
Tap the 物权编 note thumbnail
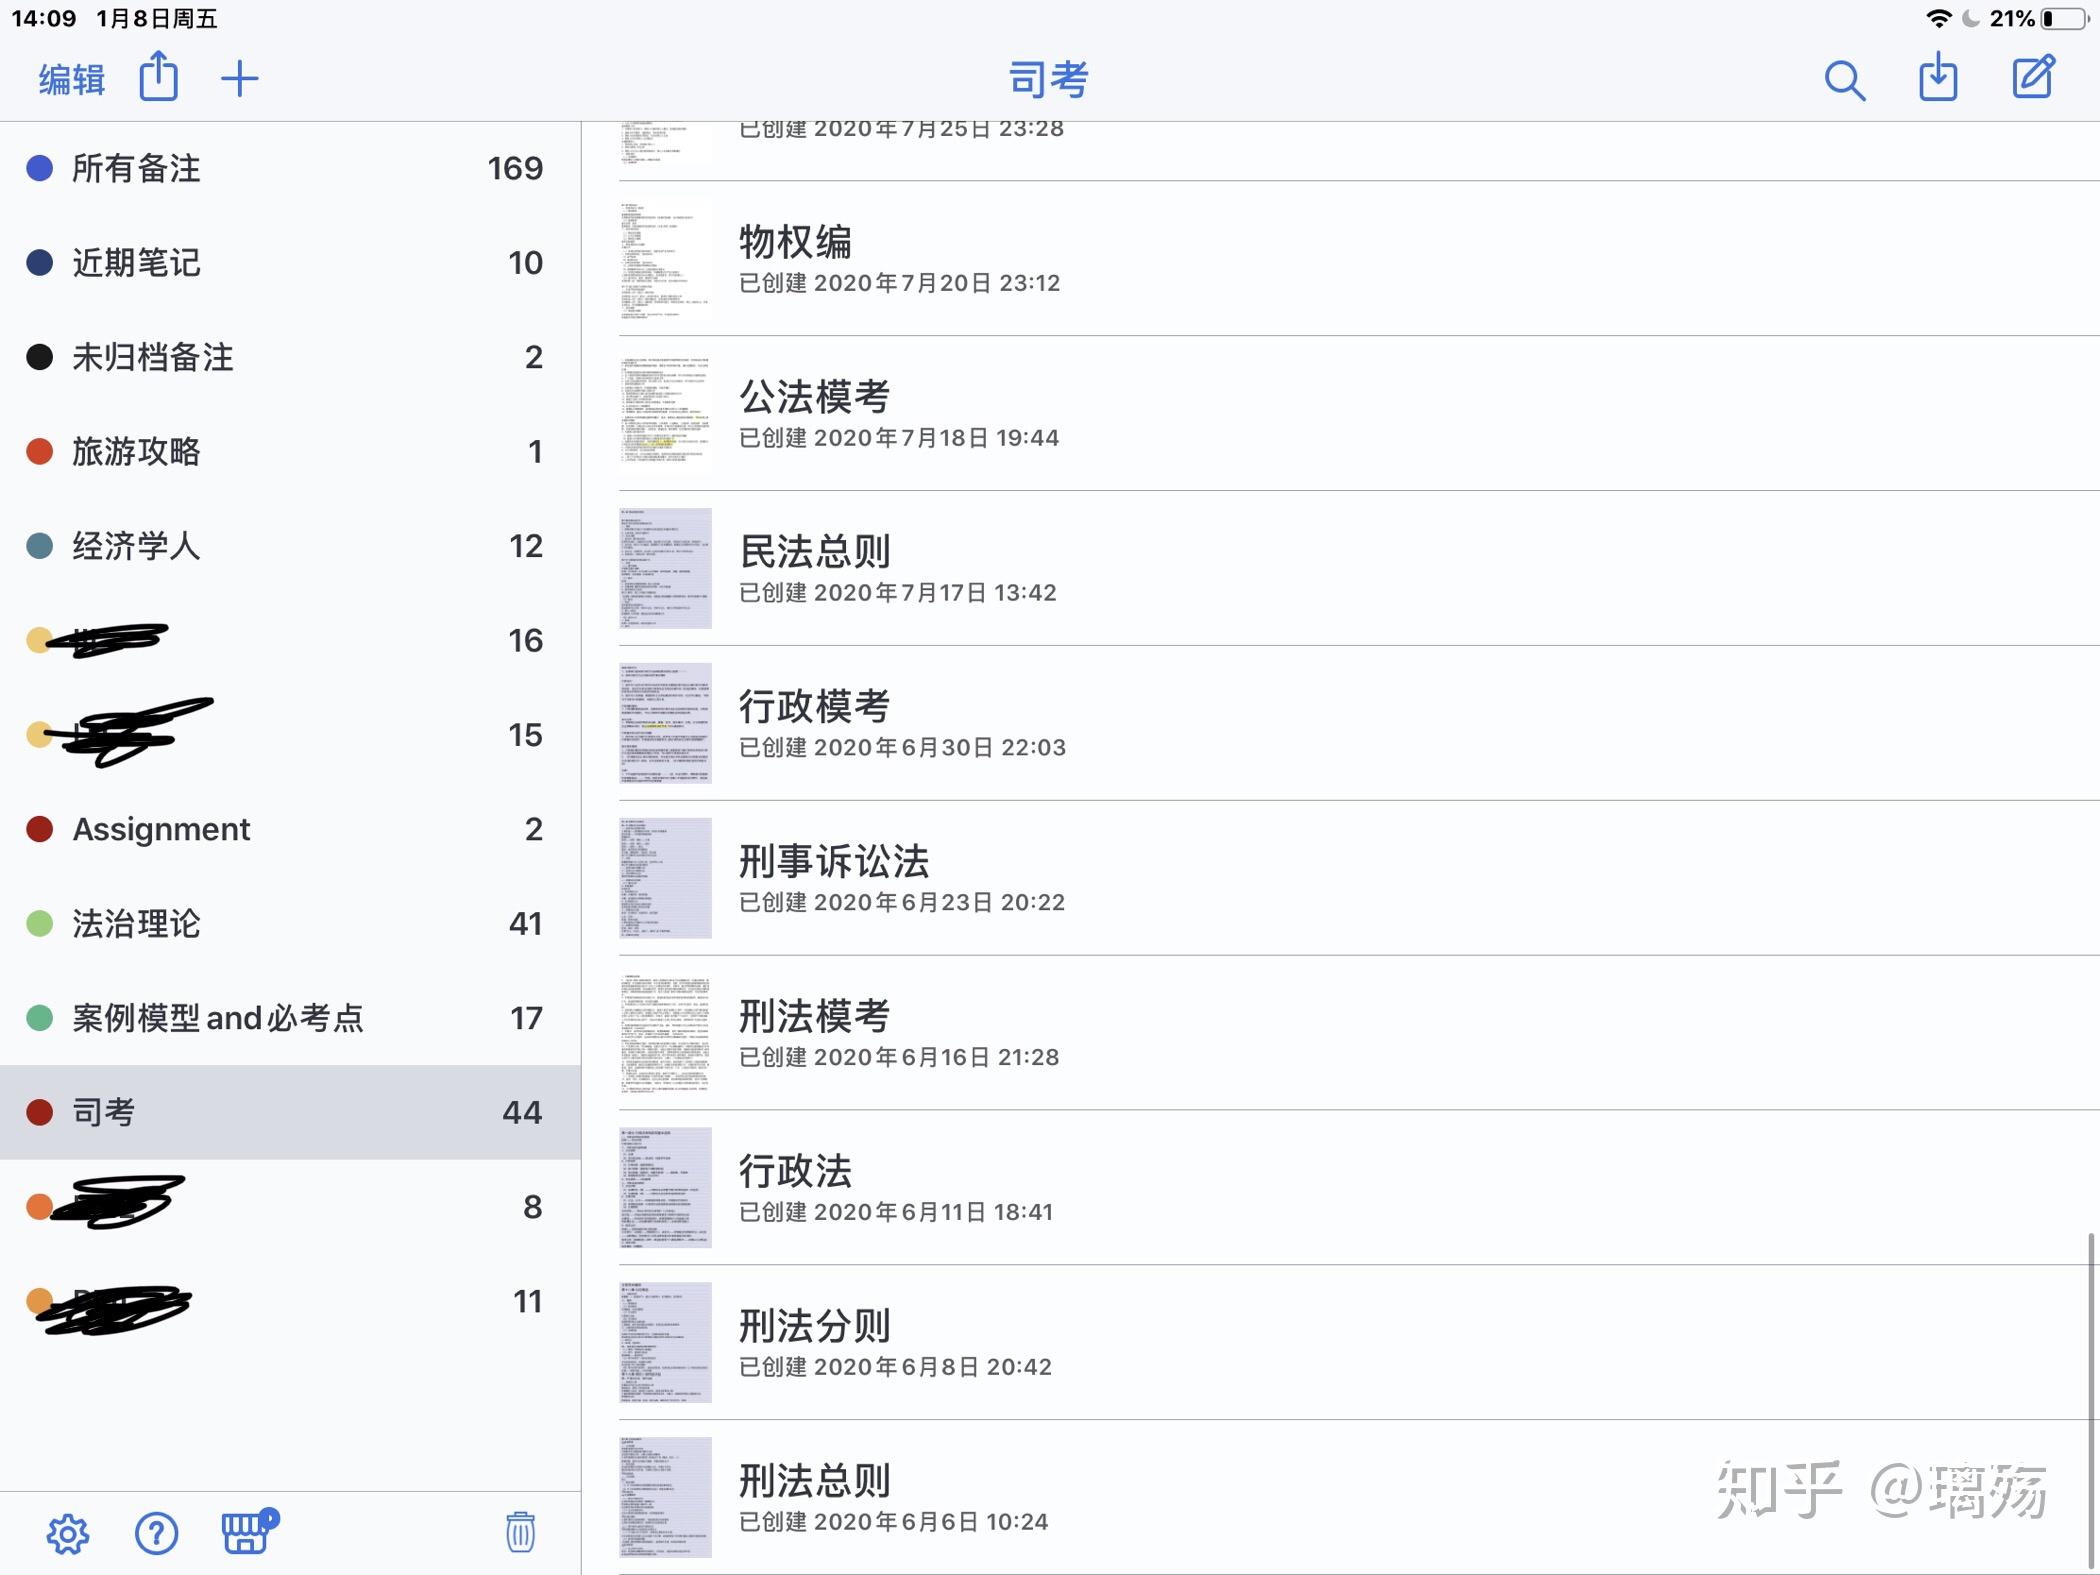(665, 258)
